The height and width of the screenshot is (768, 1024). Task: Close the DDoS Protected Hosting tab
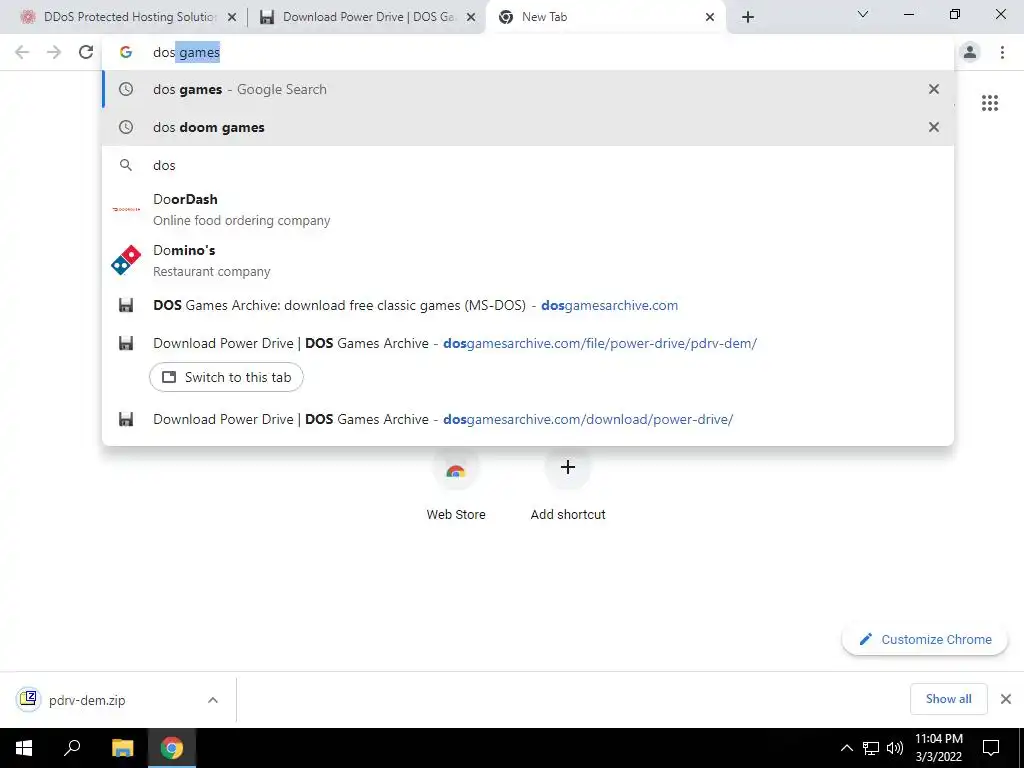pyautogui.click(x=232, y=18)
